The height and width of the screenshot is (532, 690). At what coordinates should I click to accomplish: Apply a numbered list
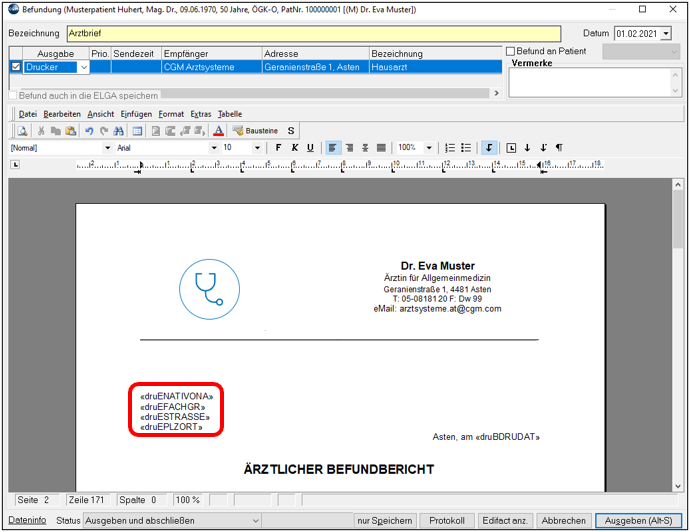[450, 148]
